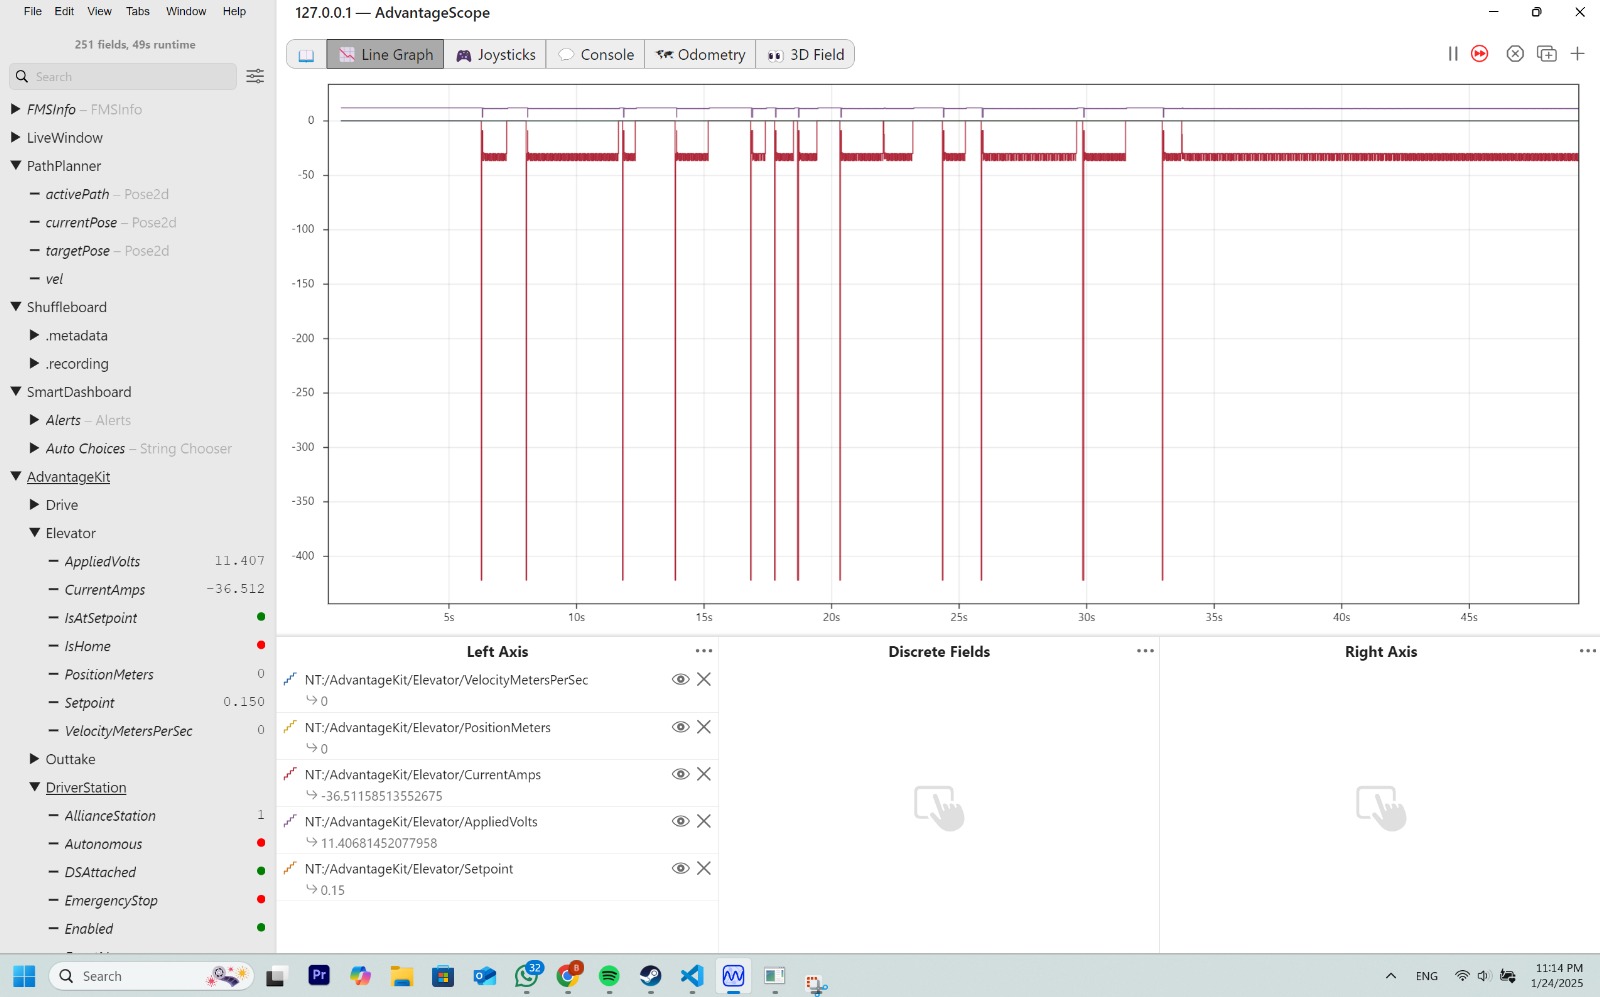Expand the FMSInfo tree node

16,109
